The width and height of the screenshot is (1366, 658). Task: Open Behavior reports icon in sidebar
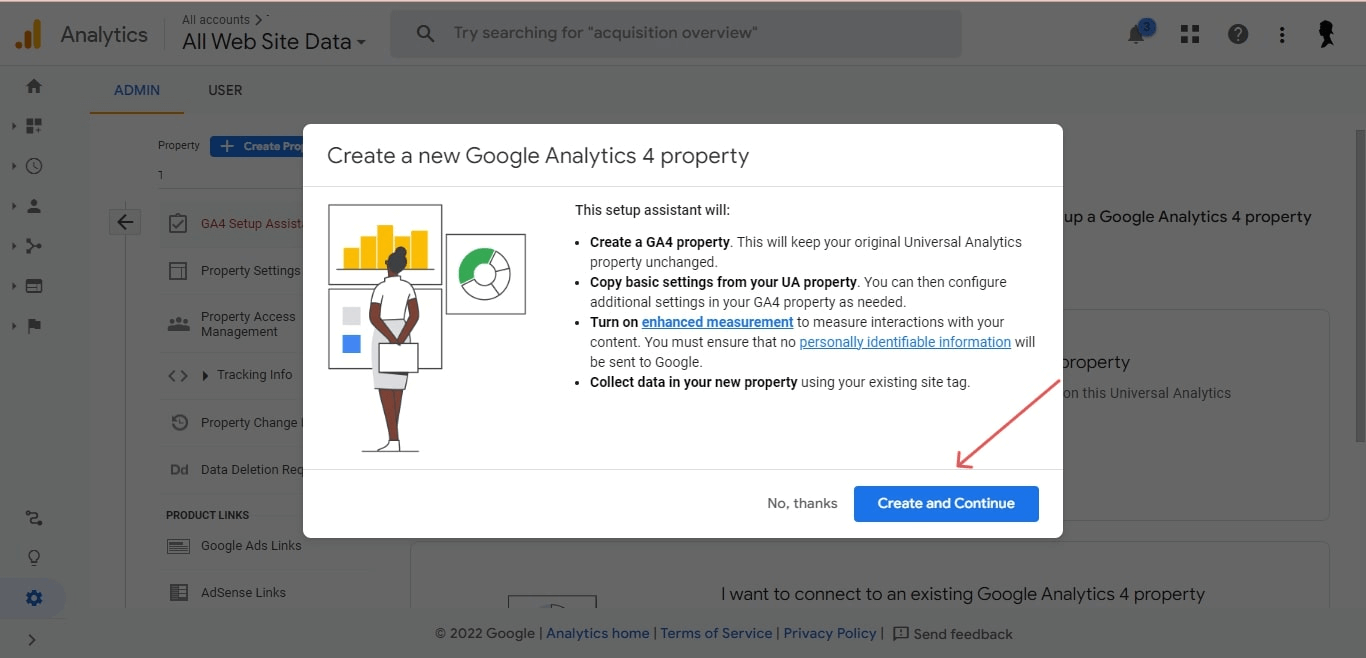point(34,286)
